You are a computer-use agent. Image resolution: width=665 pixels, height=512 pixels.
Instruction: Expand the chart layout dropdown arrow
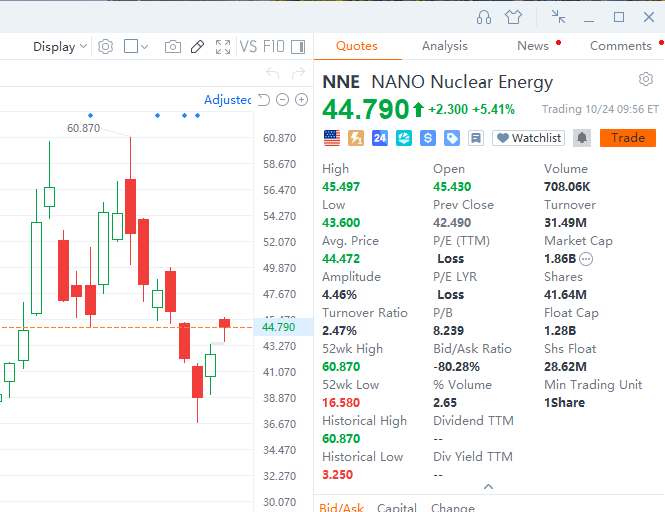click(x=144, y=47)
